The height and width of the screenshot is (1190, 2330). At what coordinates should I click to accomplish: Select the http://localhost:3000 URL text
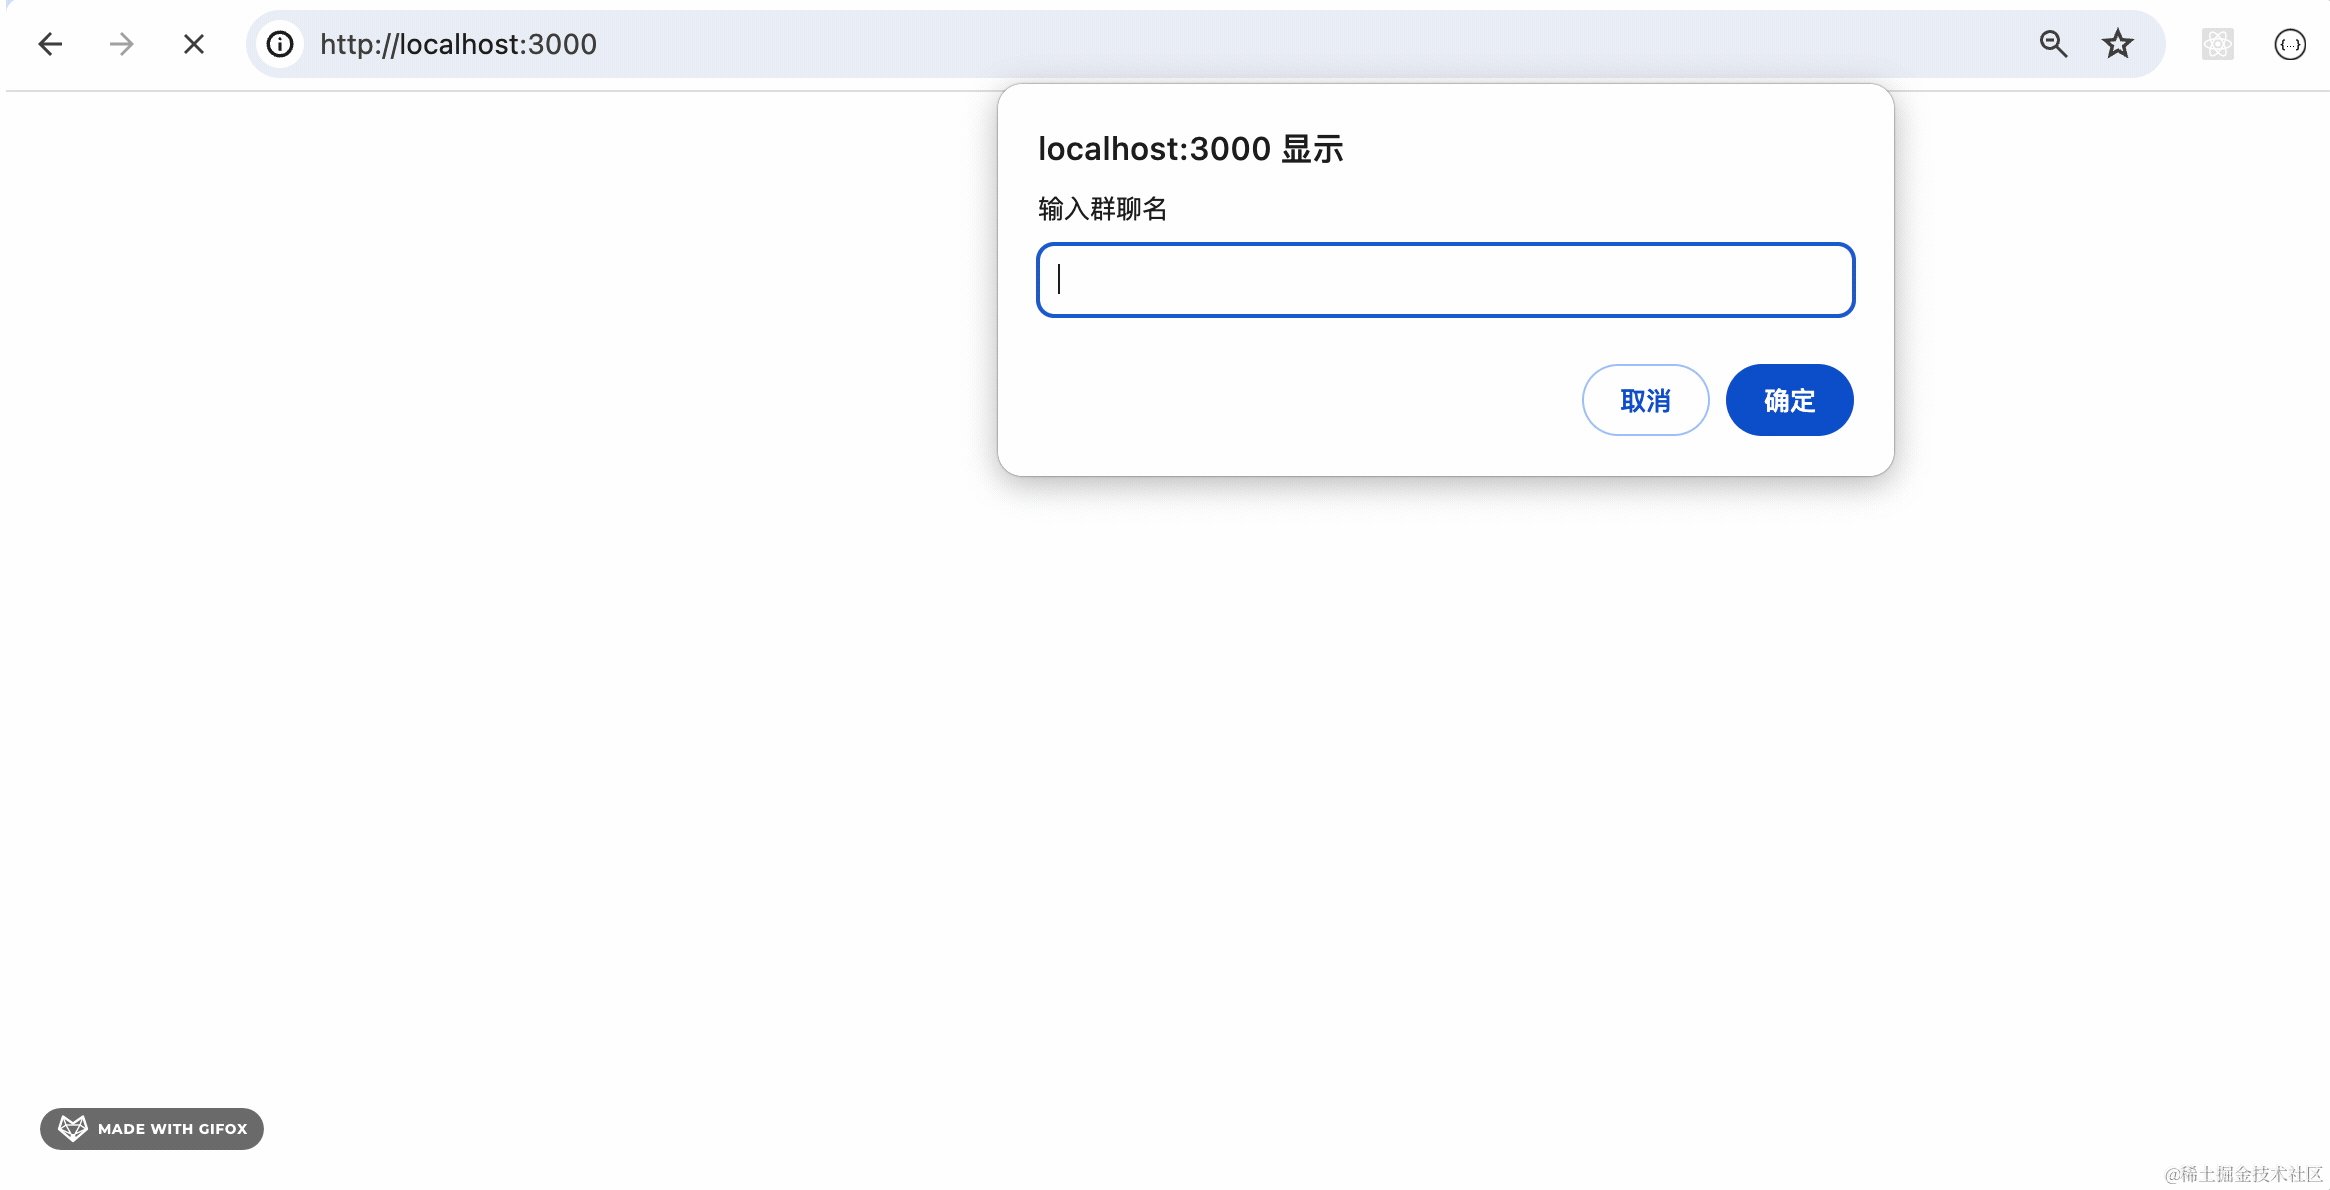point(458,44)
